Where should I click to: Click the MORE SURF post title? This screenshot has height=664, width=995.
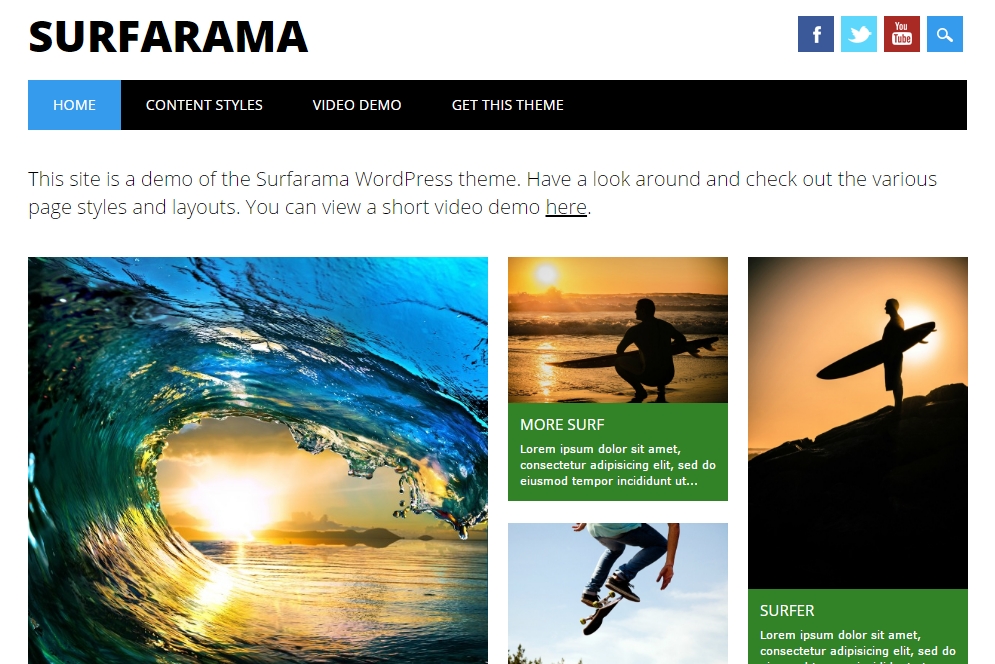click(562, 425)
